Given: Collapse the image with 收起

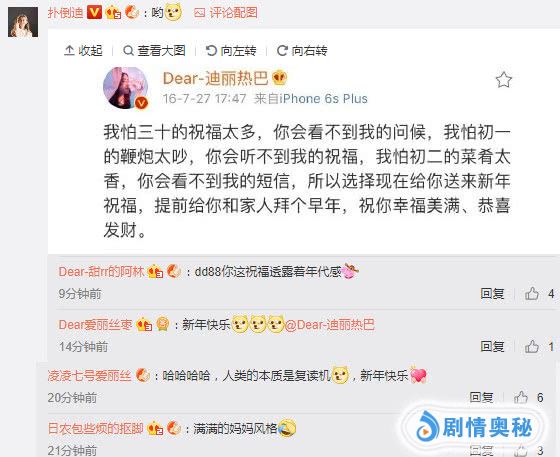Looking at the screenshot, I should (x=83, y=51).
